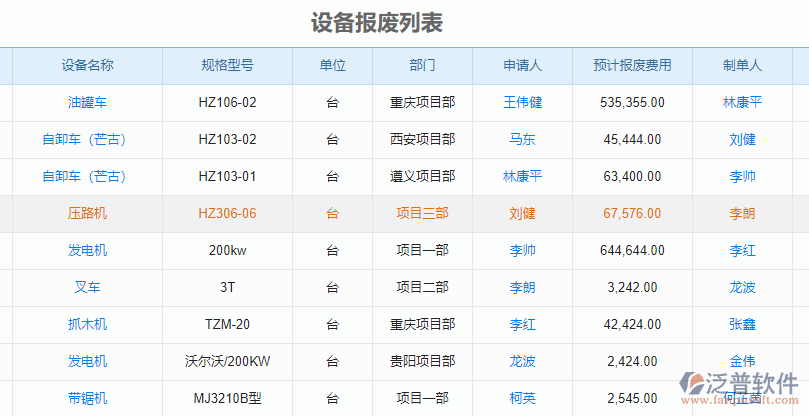Click 金伟 in the 制单人 column
The width and height of the screenshot is (809, 416).
click(742, 361)
